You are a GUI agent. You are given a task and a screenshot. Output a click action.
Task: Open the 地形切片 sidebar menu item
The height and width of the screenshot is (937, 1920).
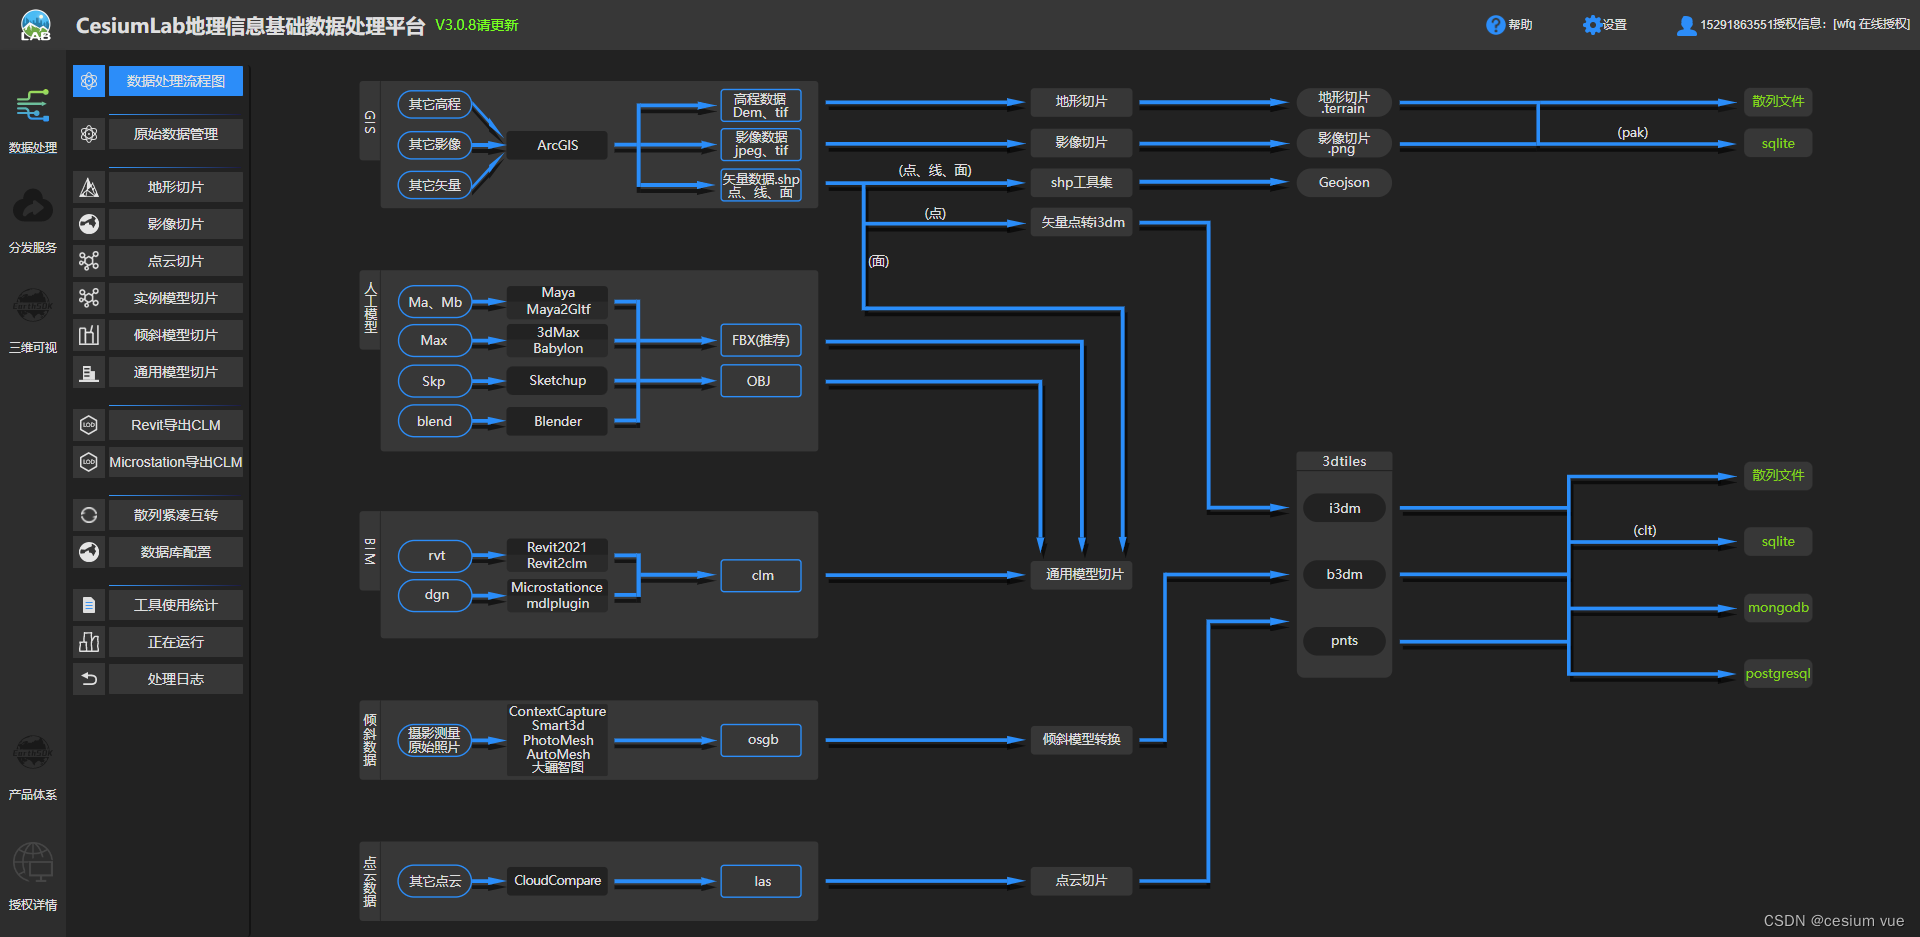point(176,187)
